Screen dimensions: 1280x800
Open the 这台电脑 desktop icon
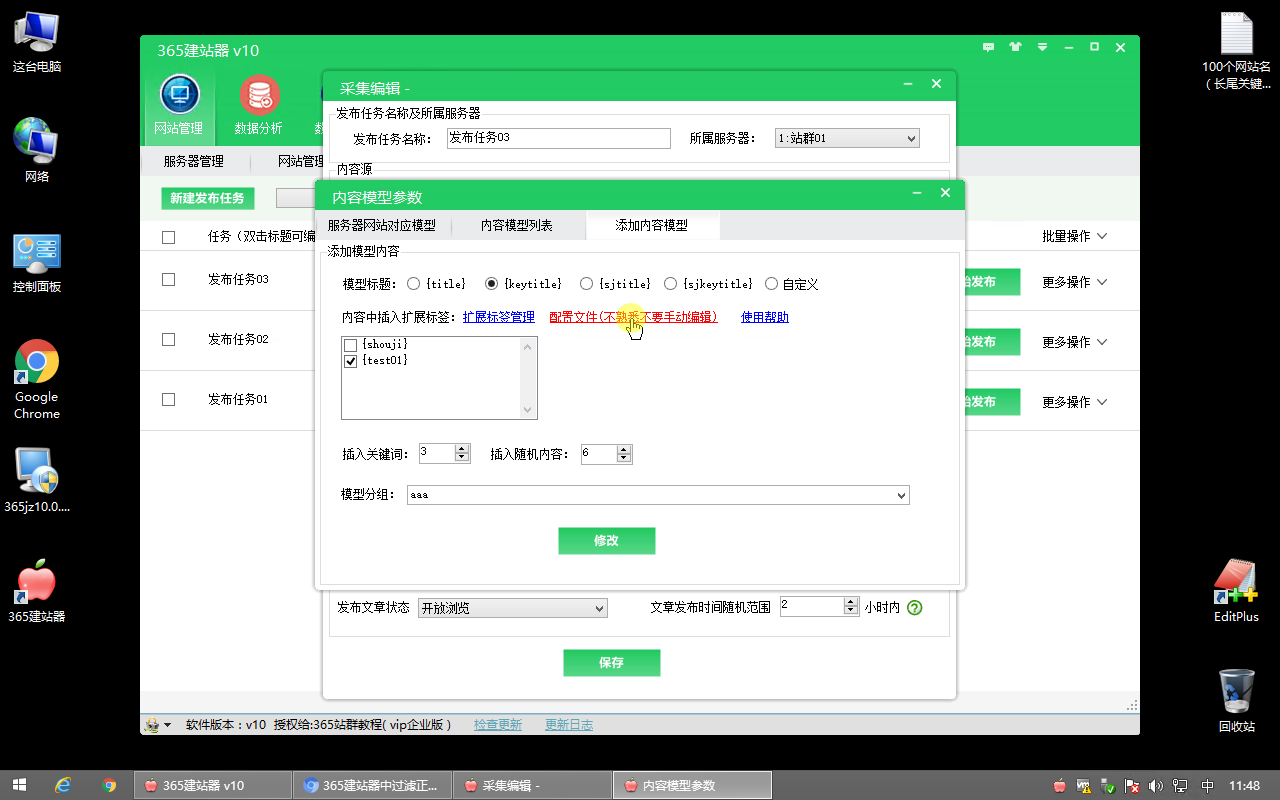click(x=37, y=40)
